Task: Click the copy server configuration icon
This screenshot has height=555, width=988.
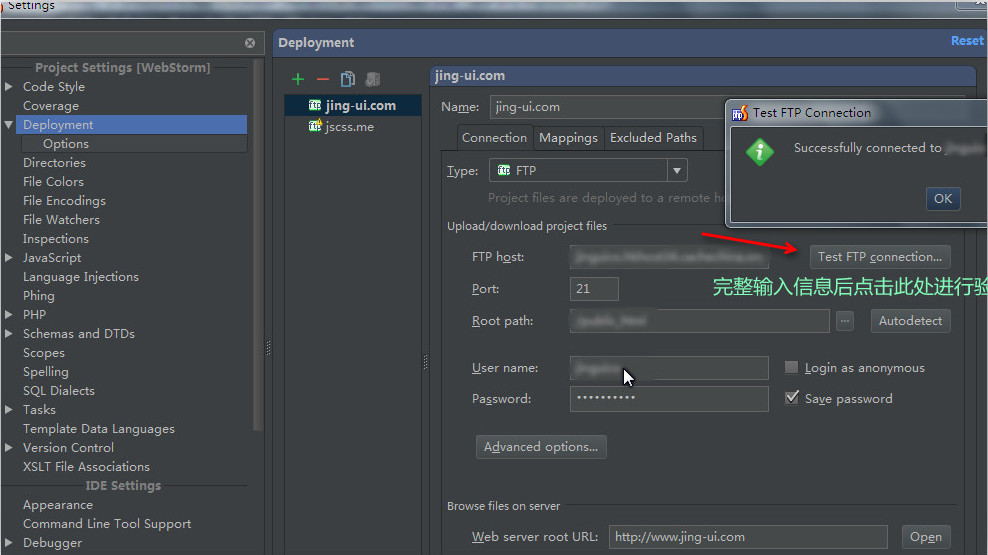Action: [x=348, y=79]
